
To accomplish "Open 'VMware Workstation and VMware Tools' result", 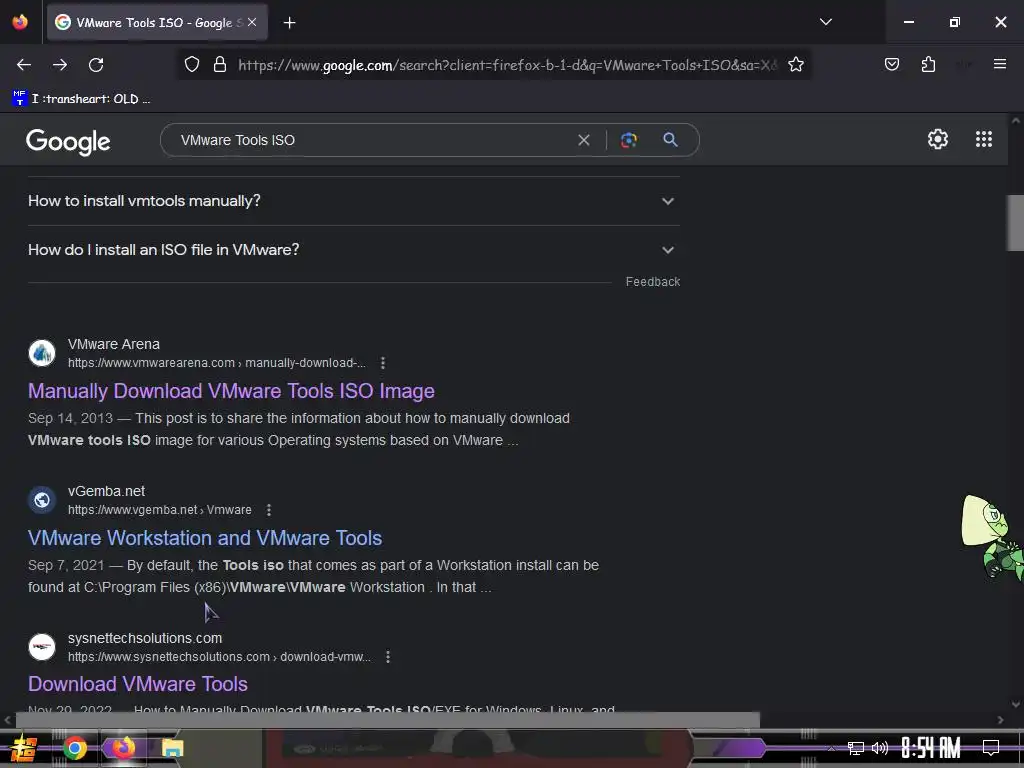I will (205, 537).
